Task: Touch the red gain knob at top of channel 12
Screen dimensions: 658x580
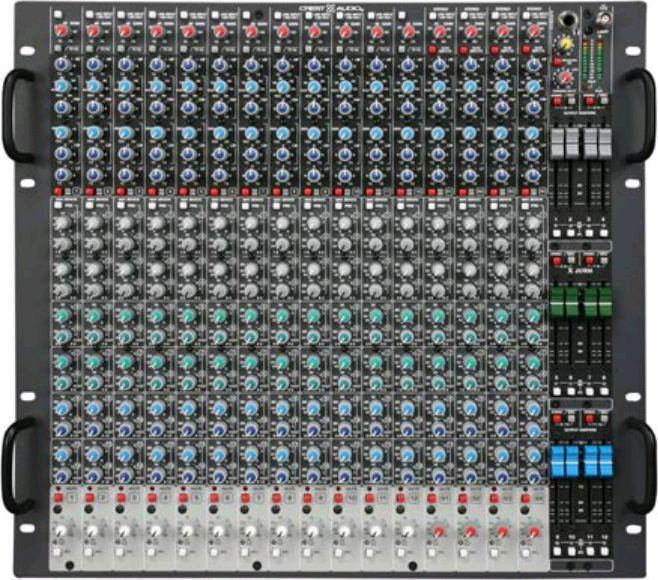Action: click(x=408, y=30)
